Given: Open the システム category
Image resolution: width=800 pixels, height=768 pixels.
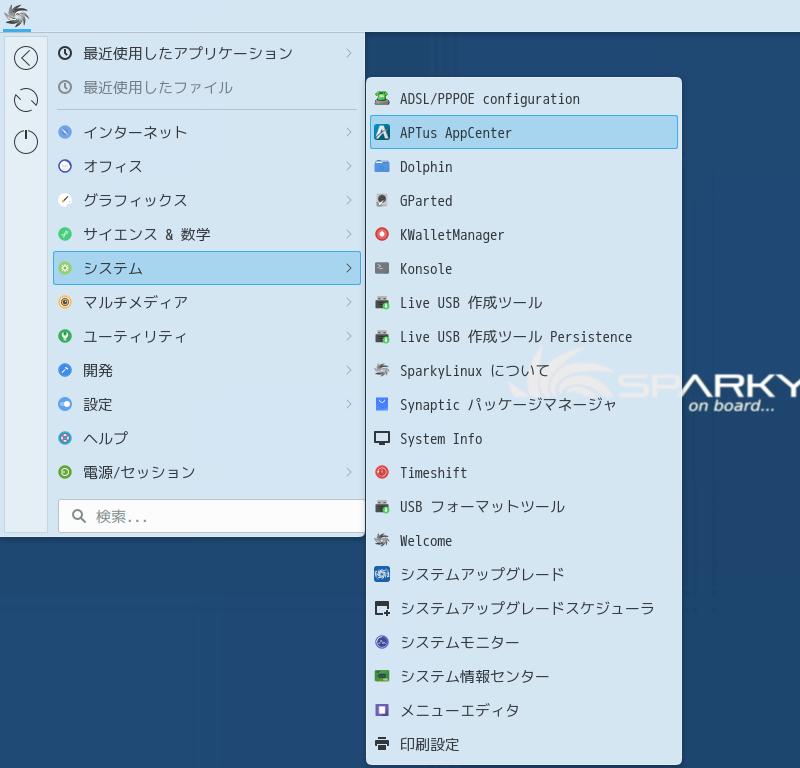Looking at the screenshot, I should [207, 268].
